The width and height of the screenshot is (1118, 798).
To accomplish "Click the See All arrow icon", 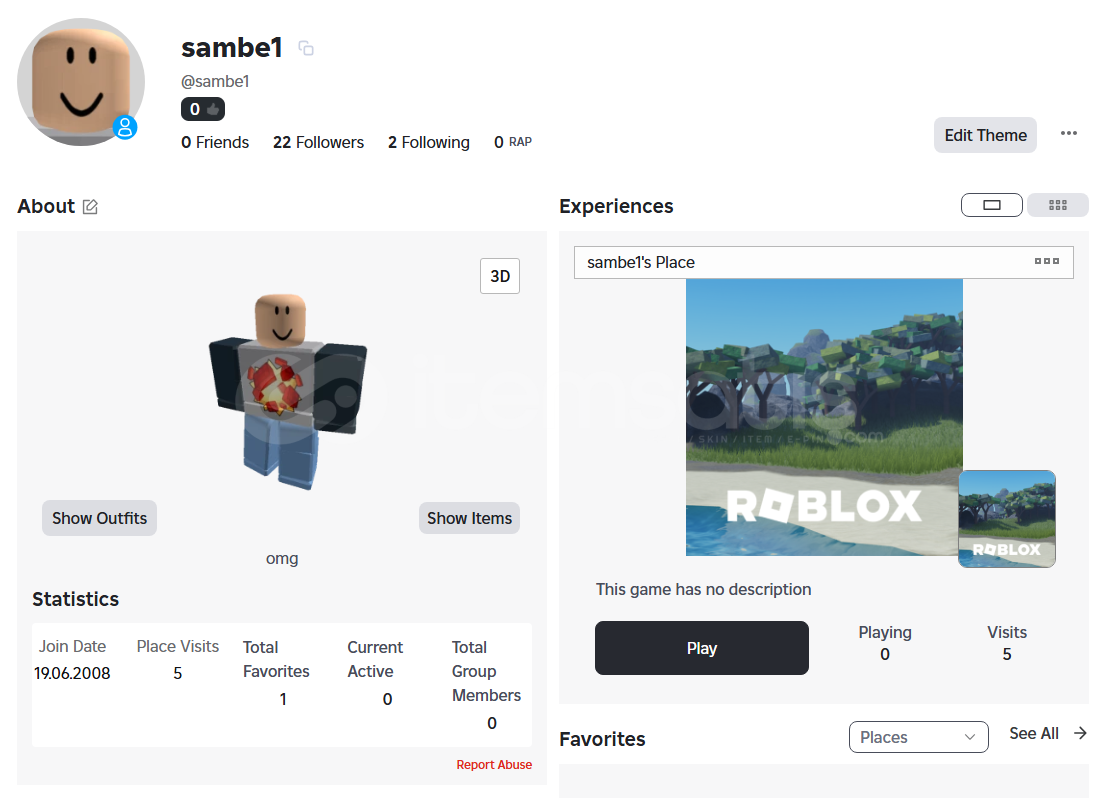I will coord(1080,733).
